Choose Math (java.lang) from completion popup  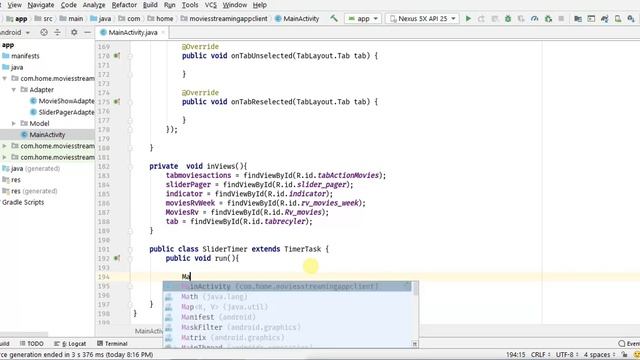[288, 297]
